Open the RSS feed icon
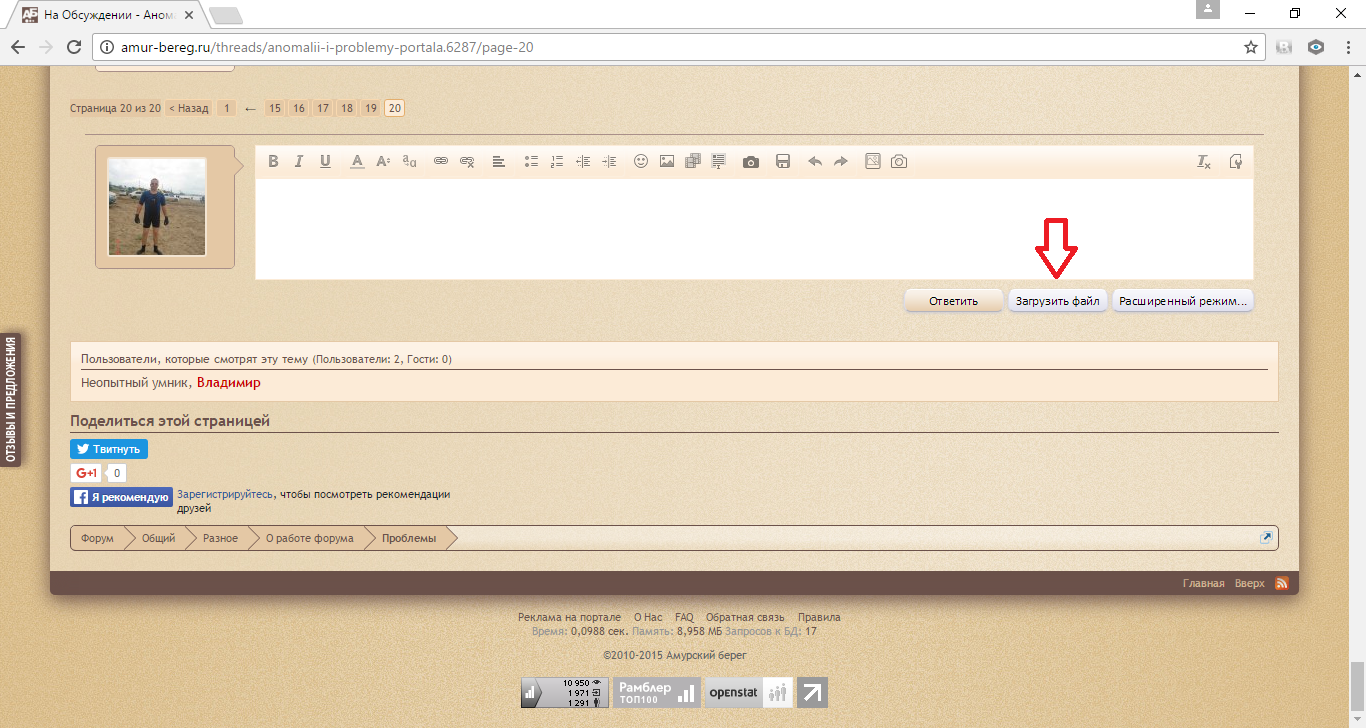1366x728 pixels. point(1282,583)
